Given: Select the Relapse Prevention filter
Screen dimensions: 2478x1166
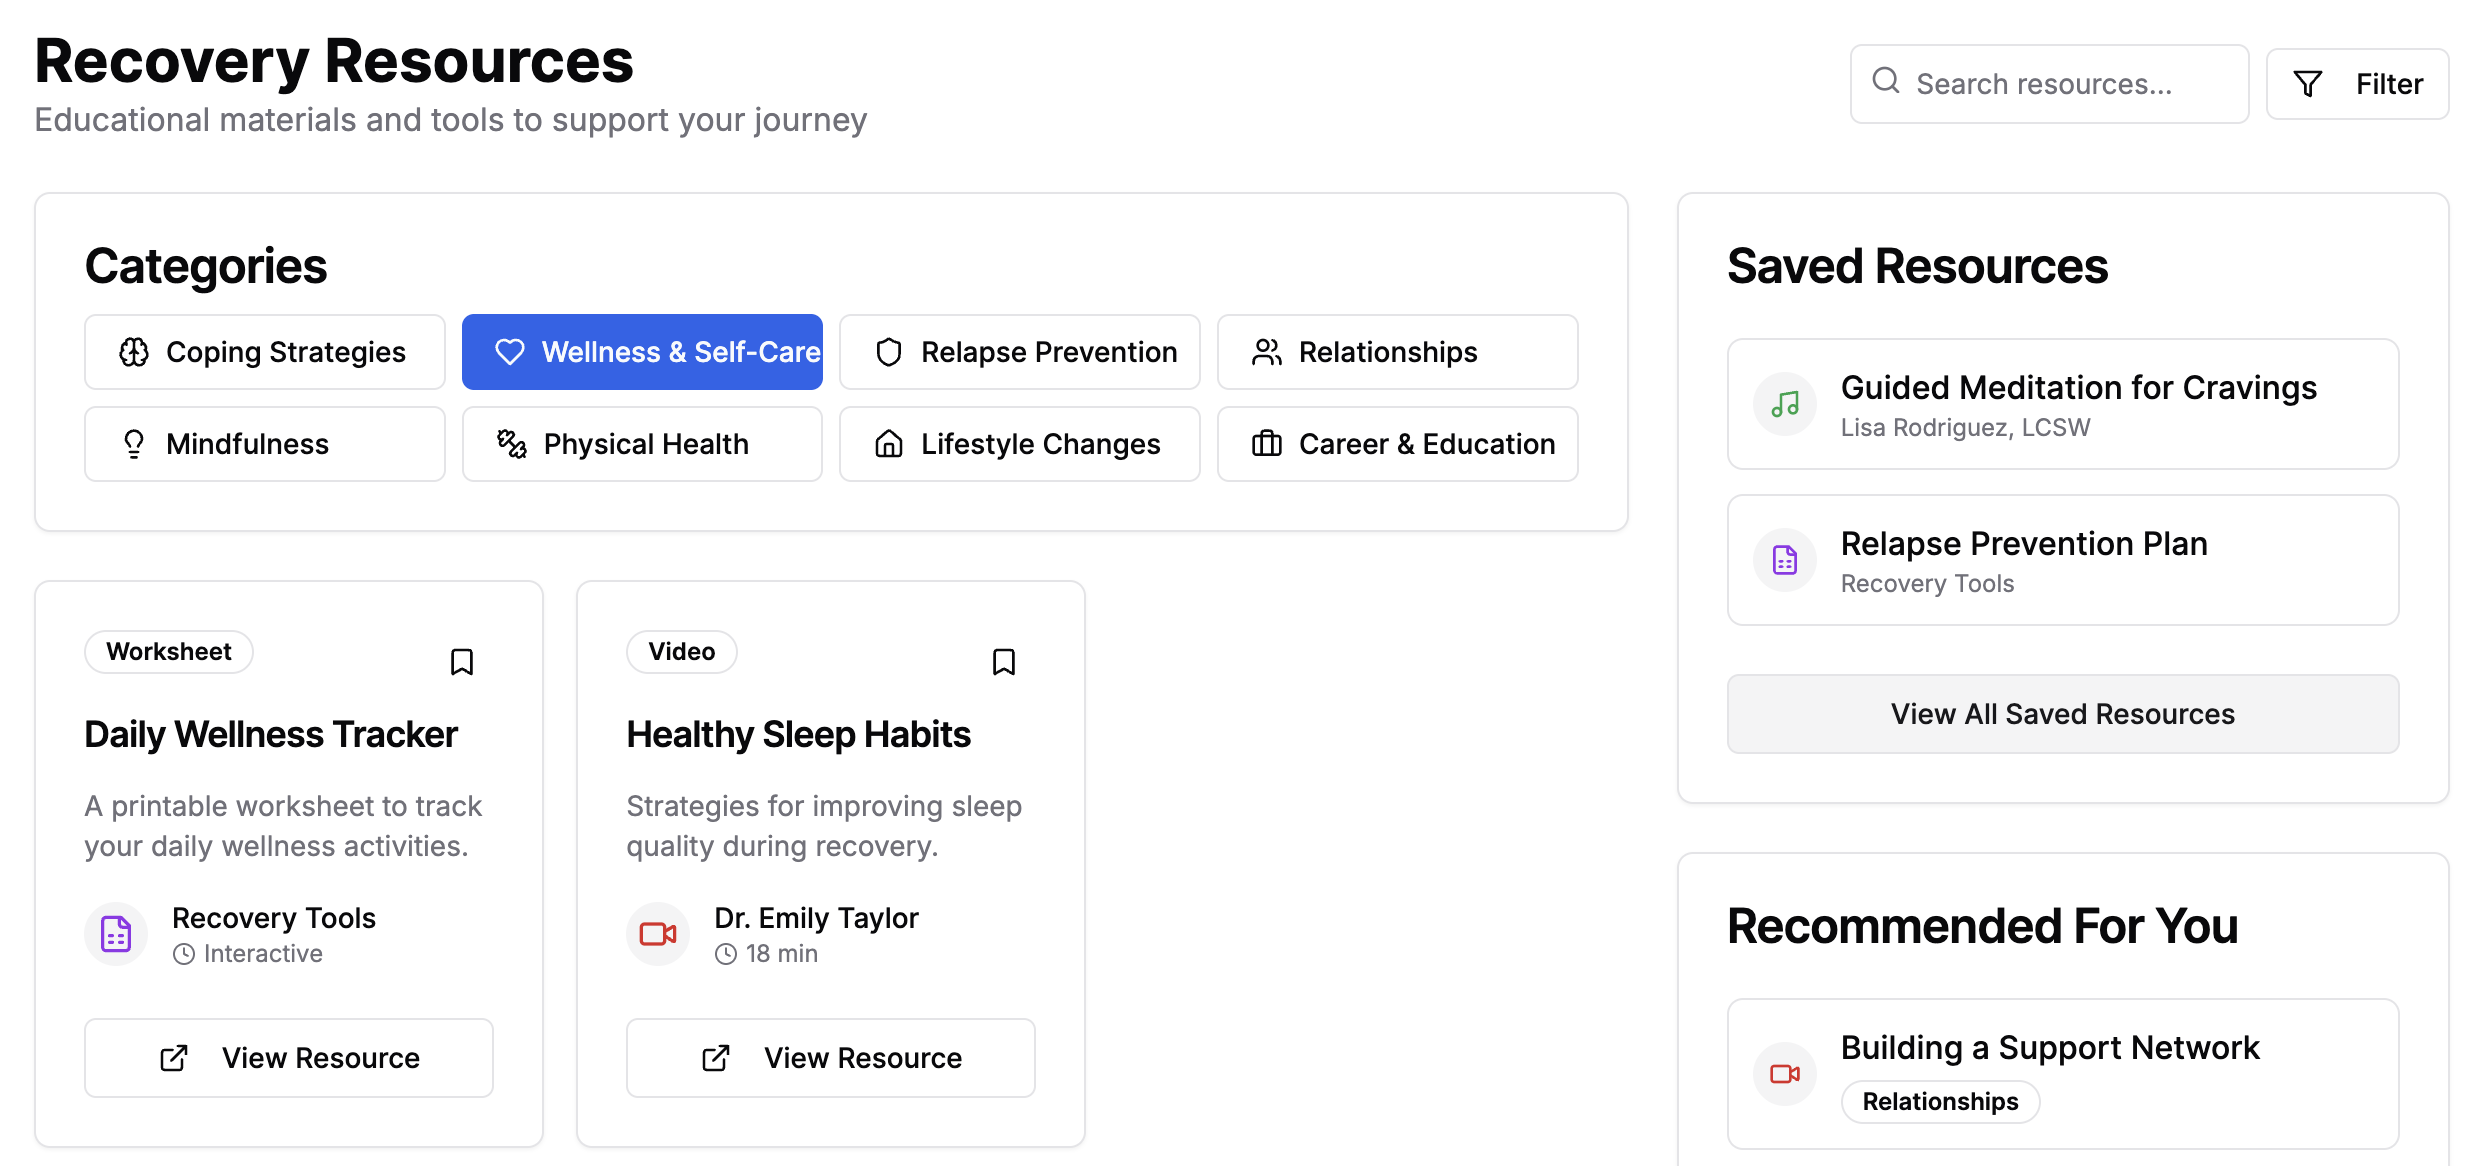Looking at the screenshot, I should click(x=1018, y=351).
